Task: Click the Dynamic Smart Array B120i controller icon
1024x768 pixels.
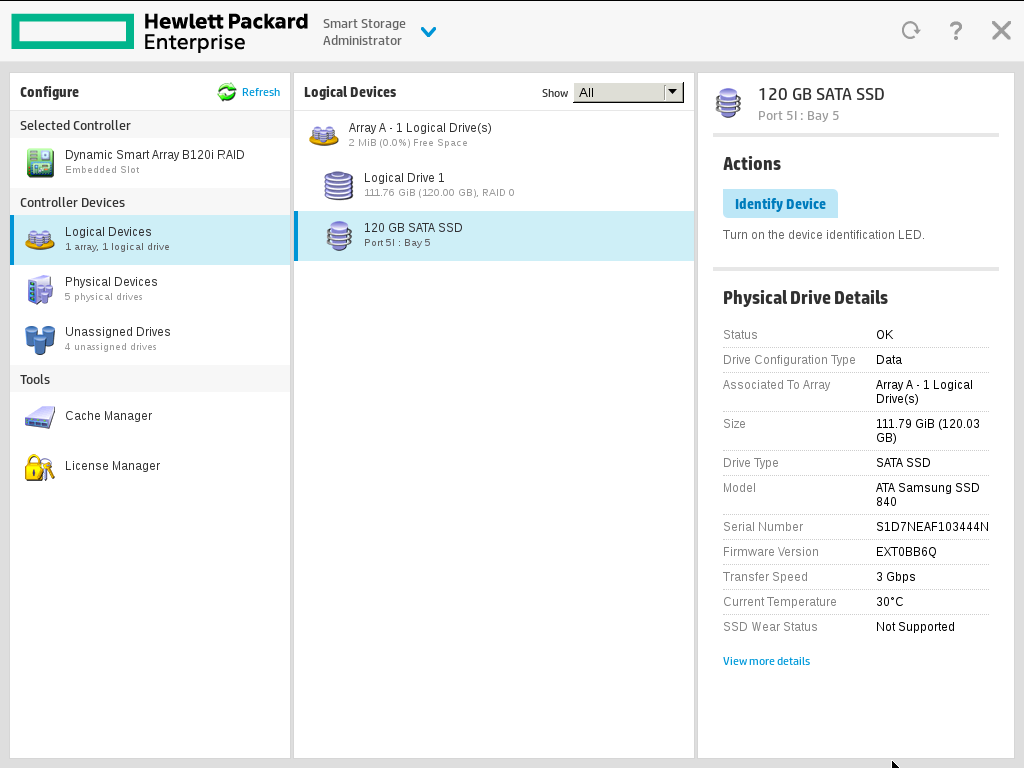Action: coord(40,163)
